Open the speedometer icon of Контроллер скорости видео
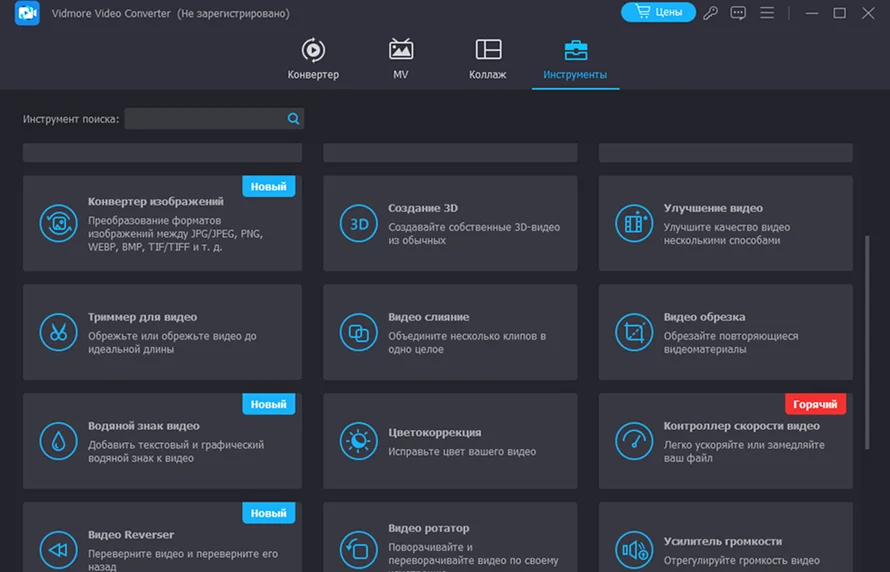890x572 pixels. click(x=634, y=441)
